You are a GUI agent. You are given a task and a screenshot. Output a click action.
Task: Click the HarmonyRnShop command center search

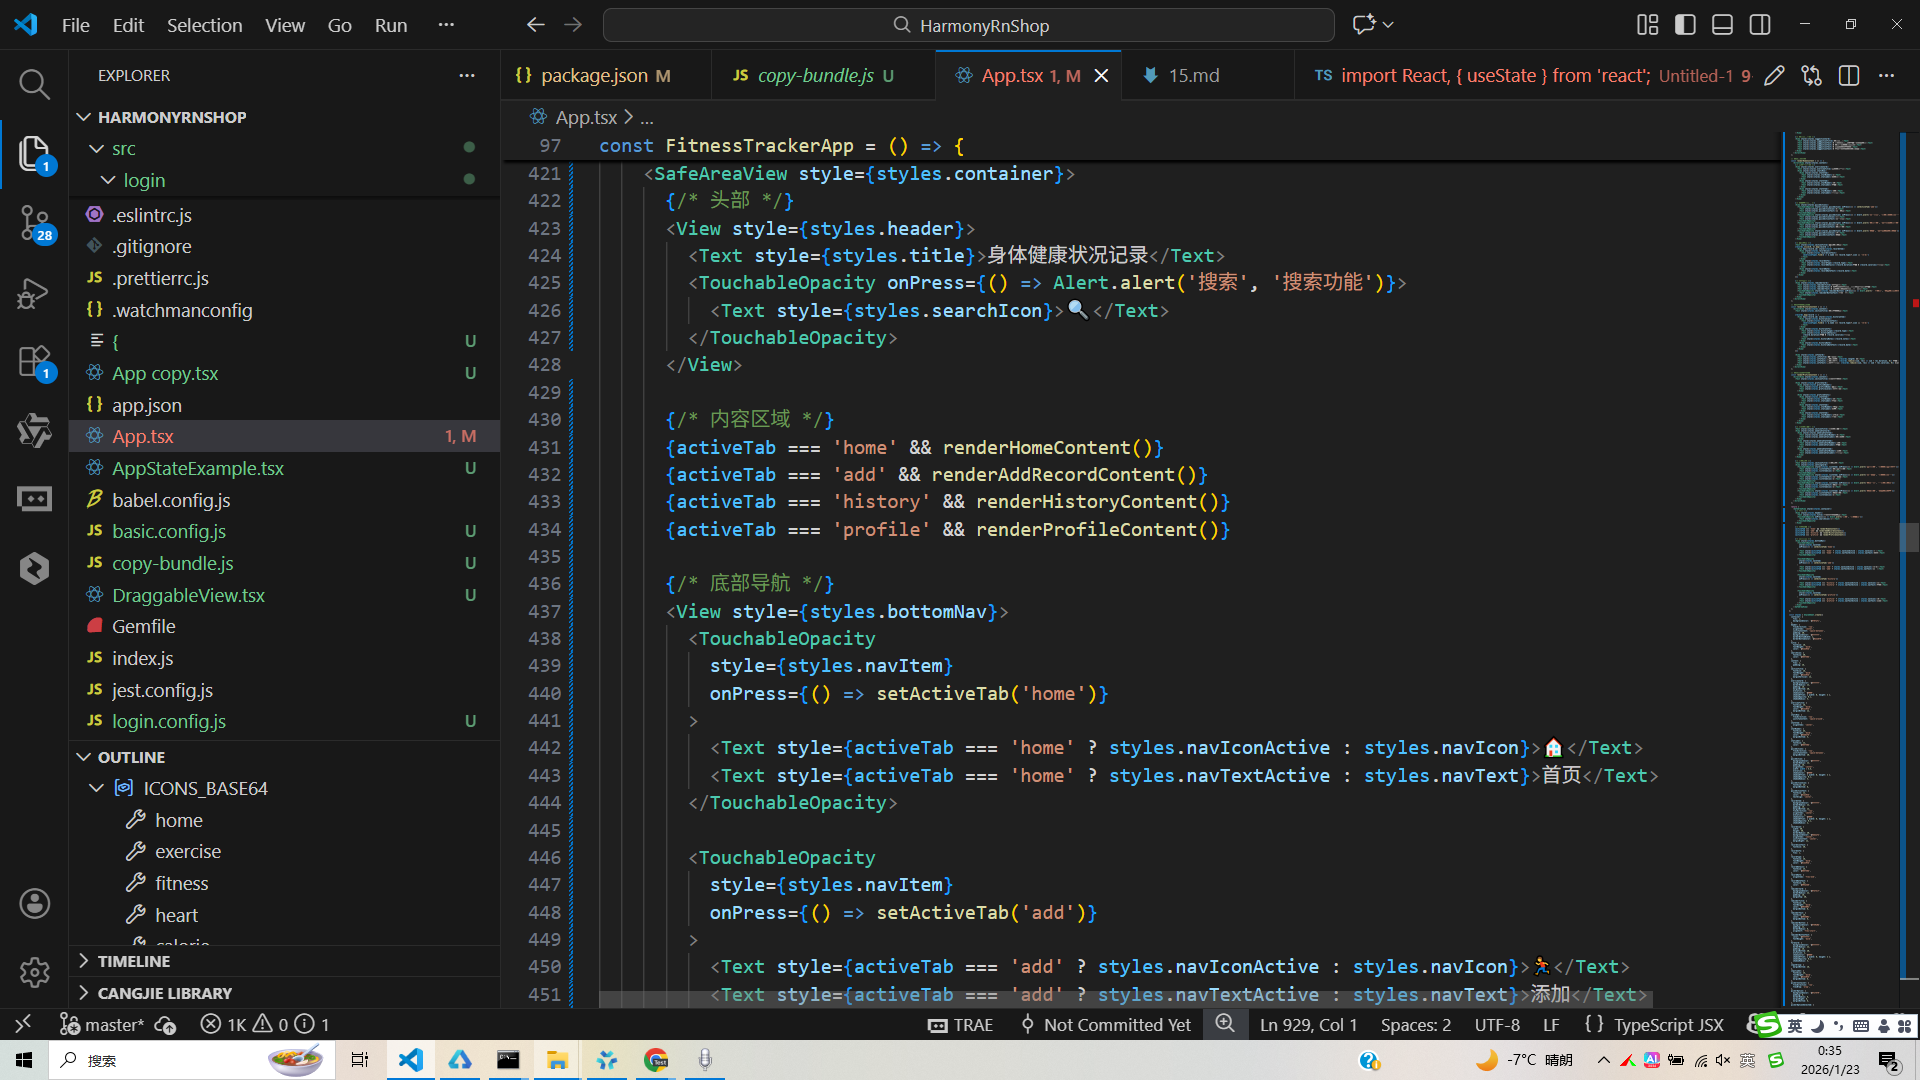(x=968, y=25)
